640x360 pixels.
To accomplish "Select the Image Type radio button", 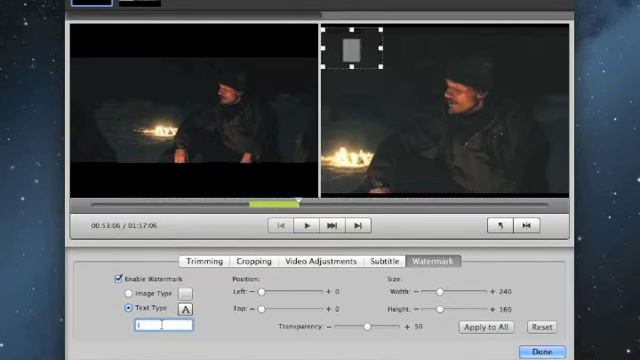I will click(128, 293).
